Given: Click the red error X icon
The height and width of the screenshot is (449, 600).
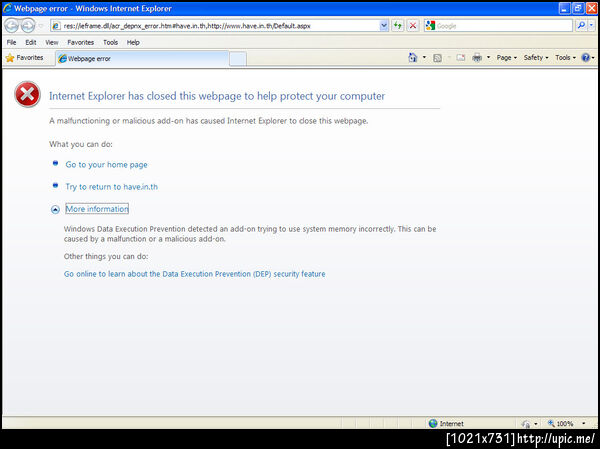Looking at the screenshot, I should coord(27,94).
